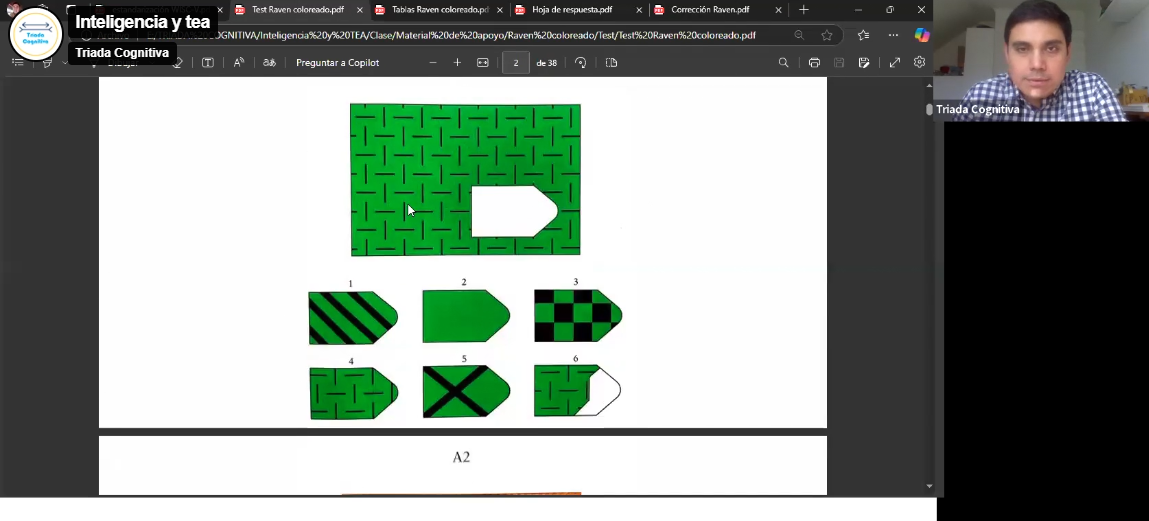This screenshot has width=1149, height=521.
Task: Rotate the PDF page
Action: pyautogui.click(x=580, y=63)
